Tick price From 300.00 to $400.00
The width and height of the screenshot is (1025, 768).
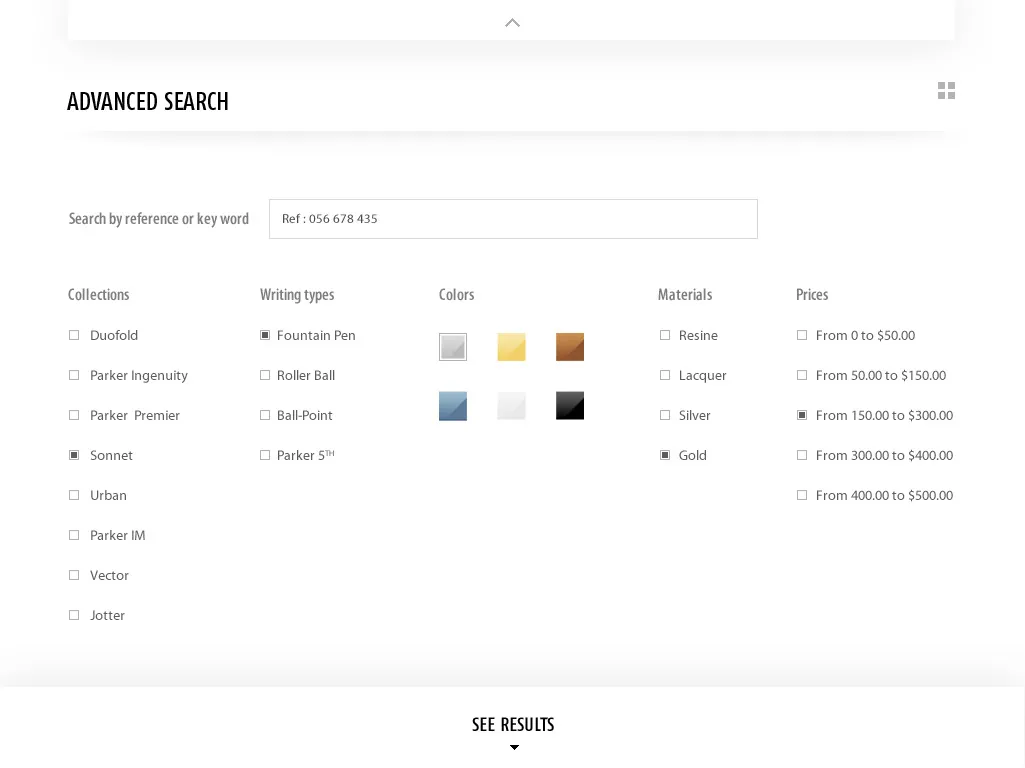point(802,455)
